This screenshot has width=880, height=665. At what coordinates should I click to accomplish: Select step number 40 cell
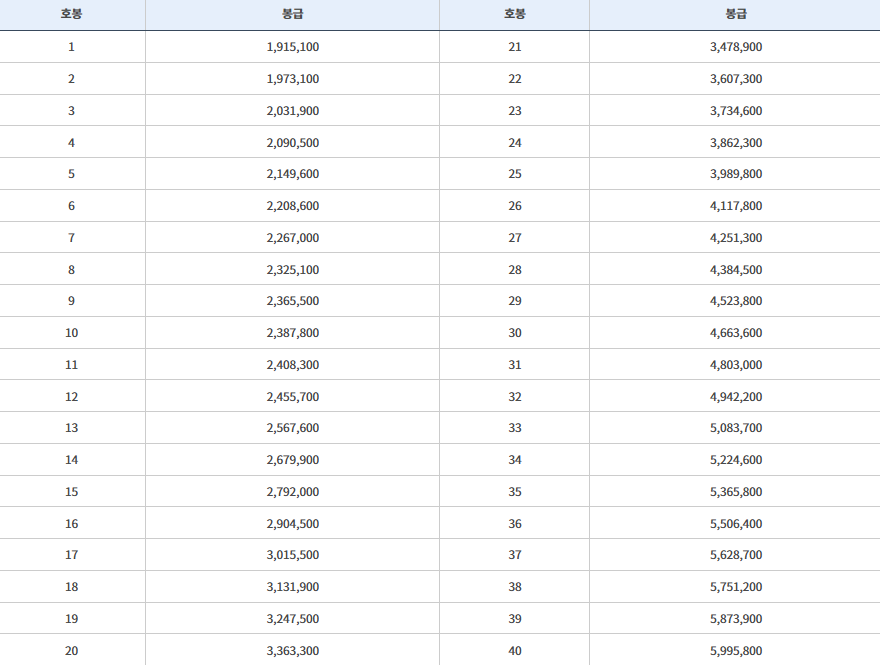(515, 651)
